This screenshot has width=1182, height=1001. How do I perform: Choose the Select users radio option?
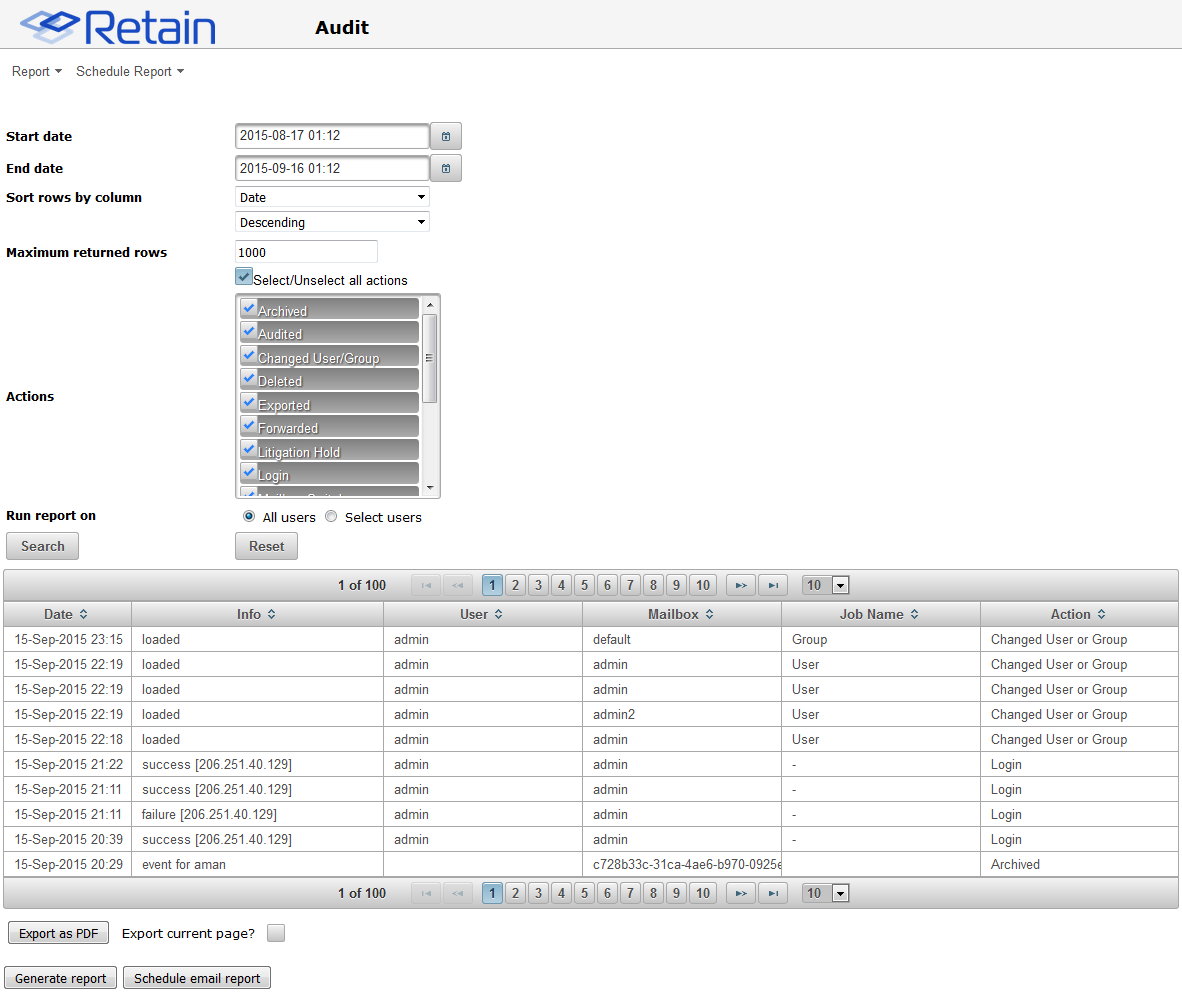click(331, 517)
